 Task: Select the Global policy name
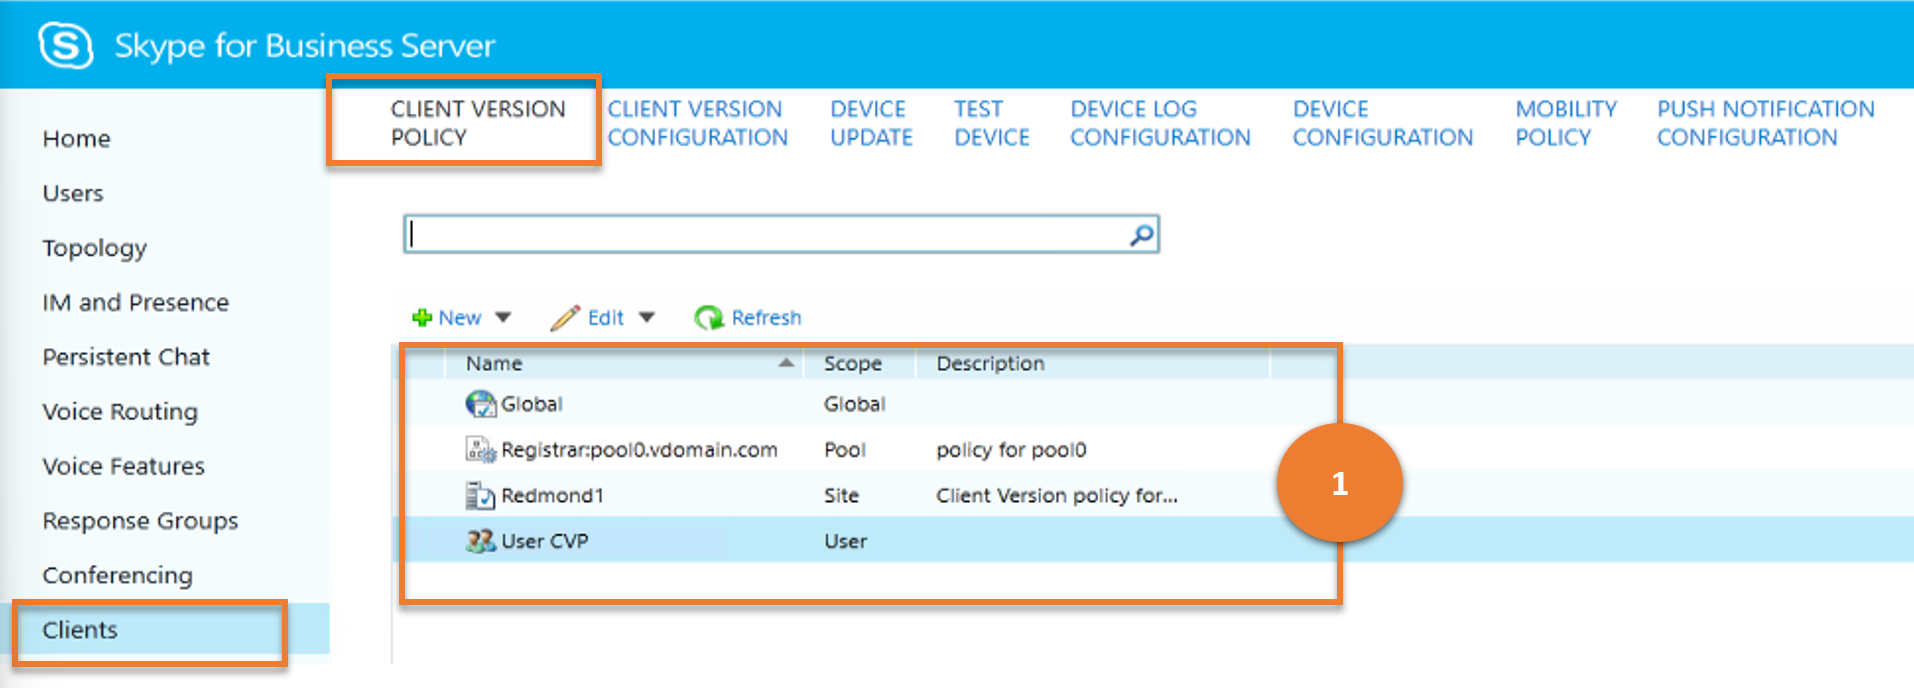tap(532, 404)
